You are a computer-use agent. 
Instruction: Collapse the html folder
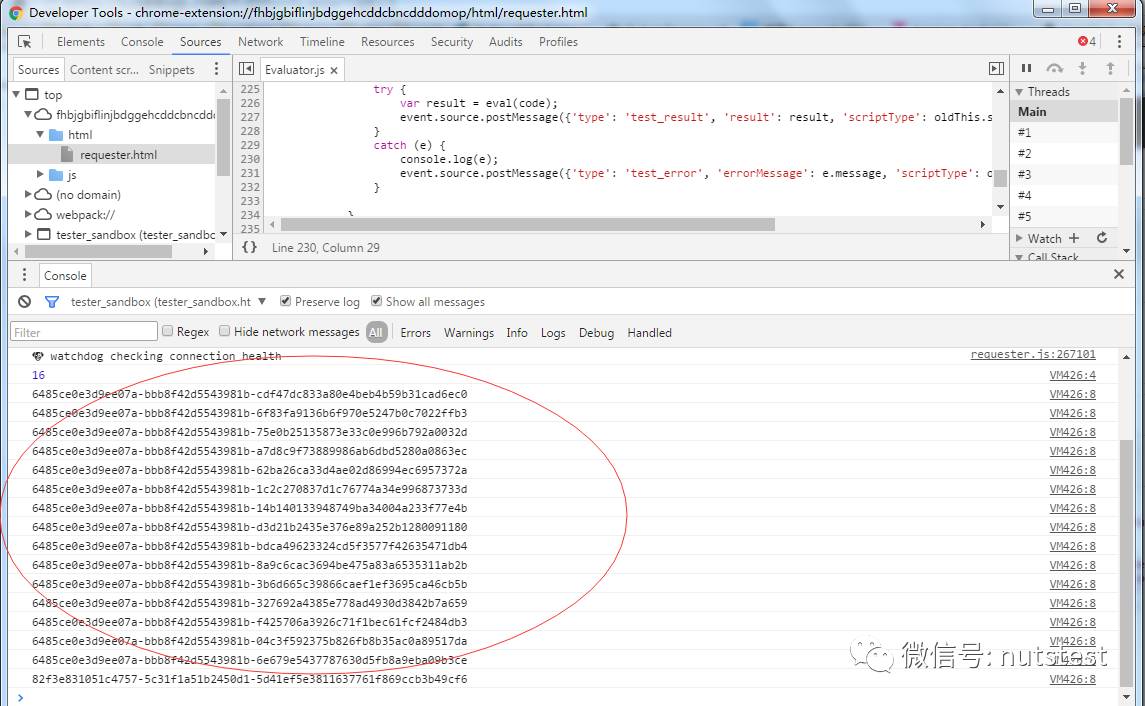pyautogui.click(x=40, y=134)
